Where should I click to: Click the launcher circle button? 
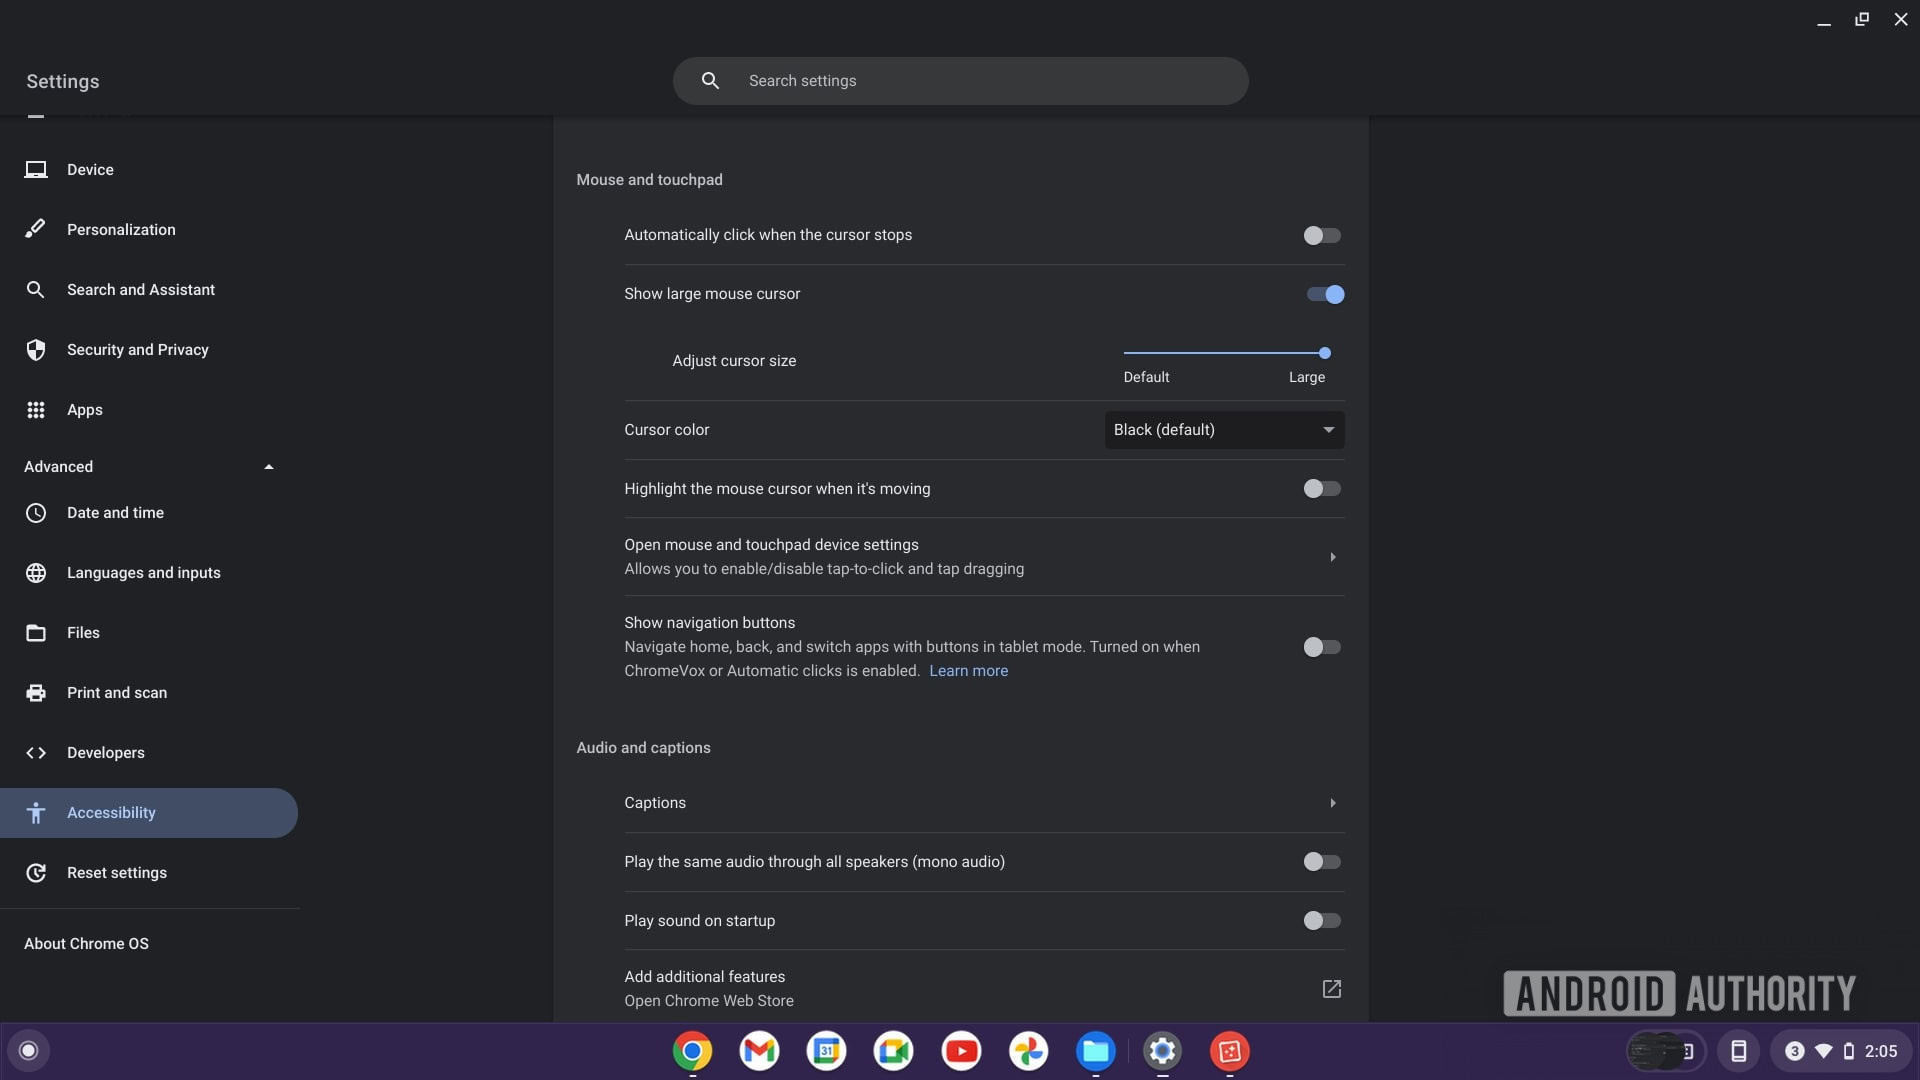[28, 1051]
